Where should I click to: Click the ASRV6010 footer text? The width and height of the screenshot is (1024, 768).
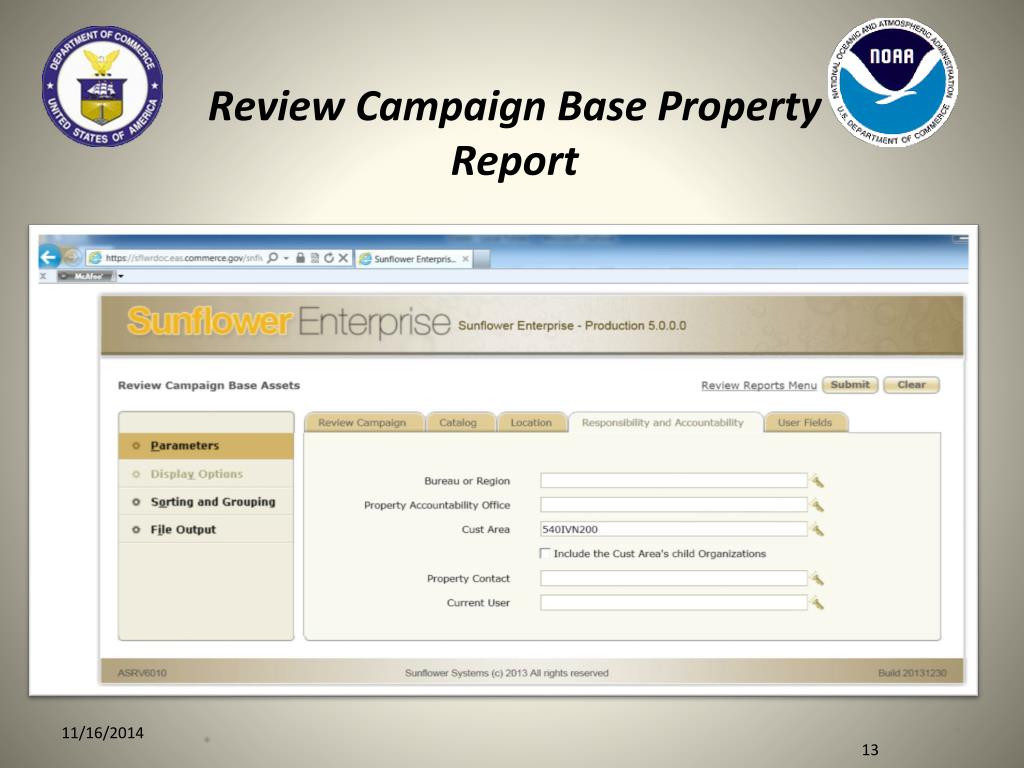pos(142,673)
